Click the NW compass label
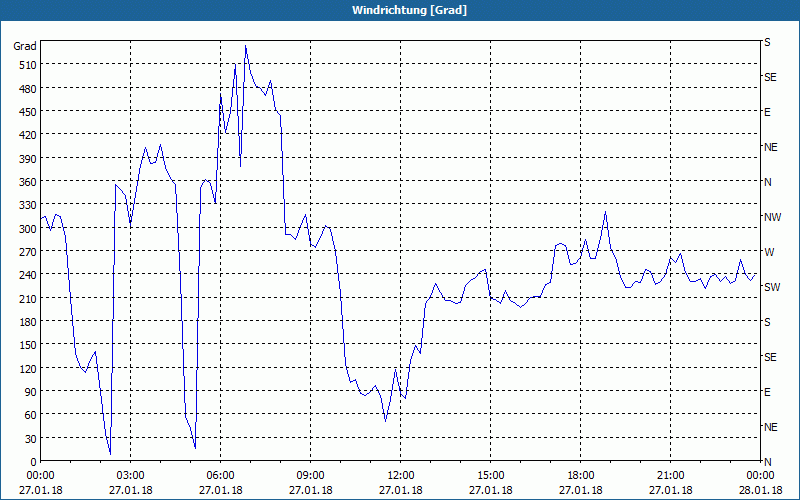This screenshot has height=500, width=800. (772, 217)
